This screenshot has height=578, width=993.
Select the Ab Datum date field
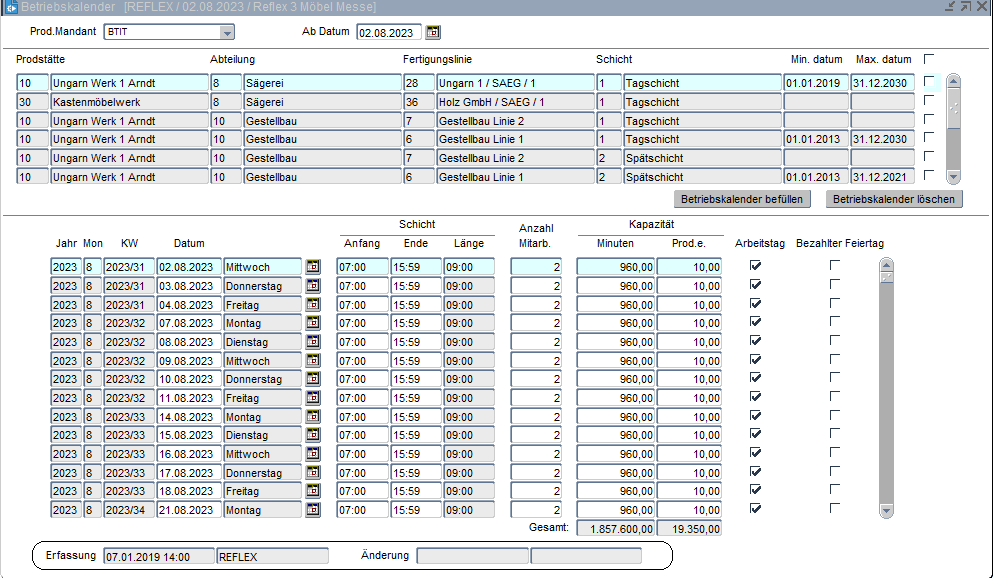click(388, 32)
